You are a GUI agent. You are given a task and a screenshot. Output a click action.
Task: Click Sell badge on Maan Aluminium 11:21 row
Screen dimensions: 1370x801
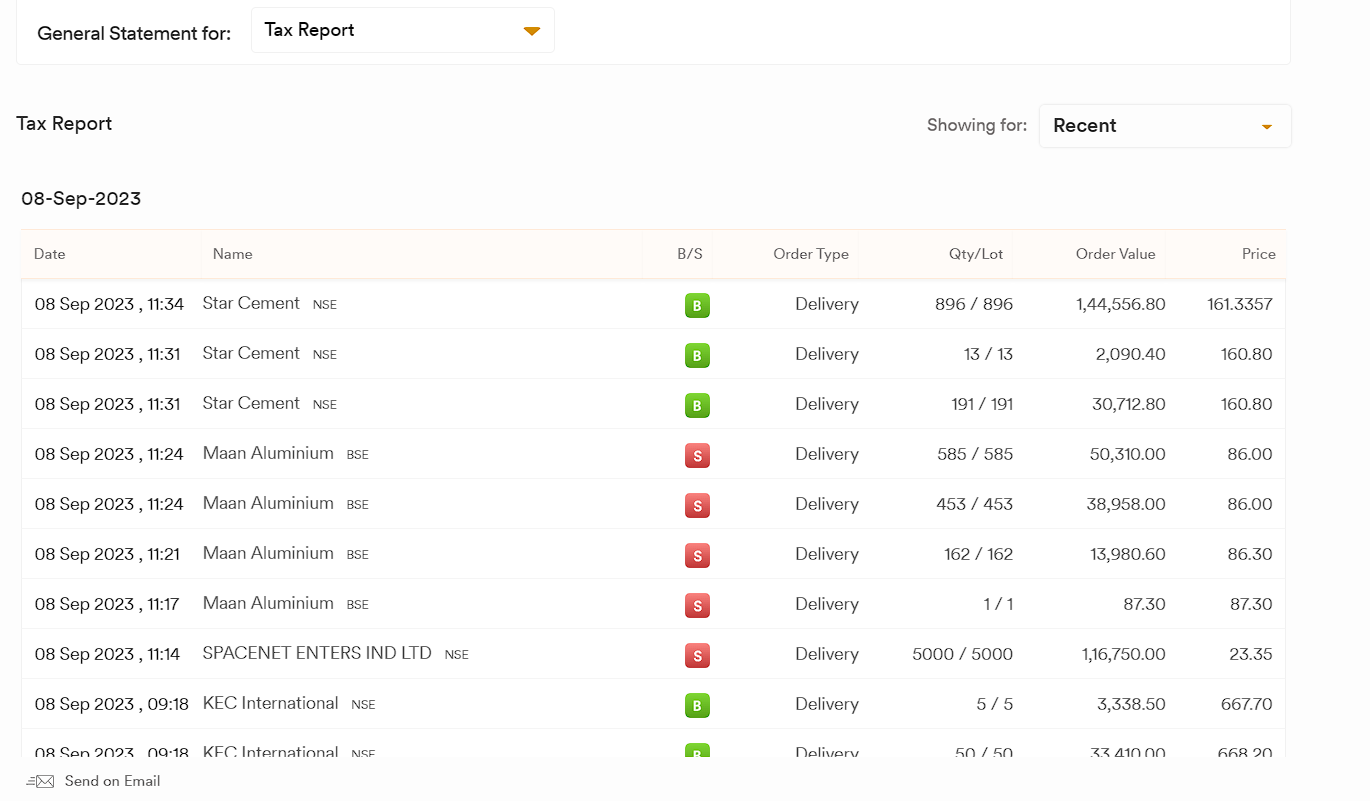tap(697, 555)
